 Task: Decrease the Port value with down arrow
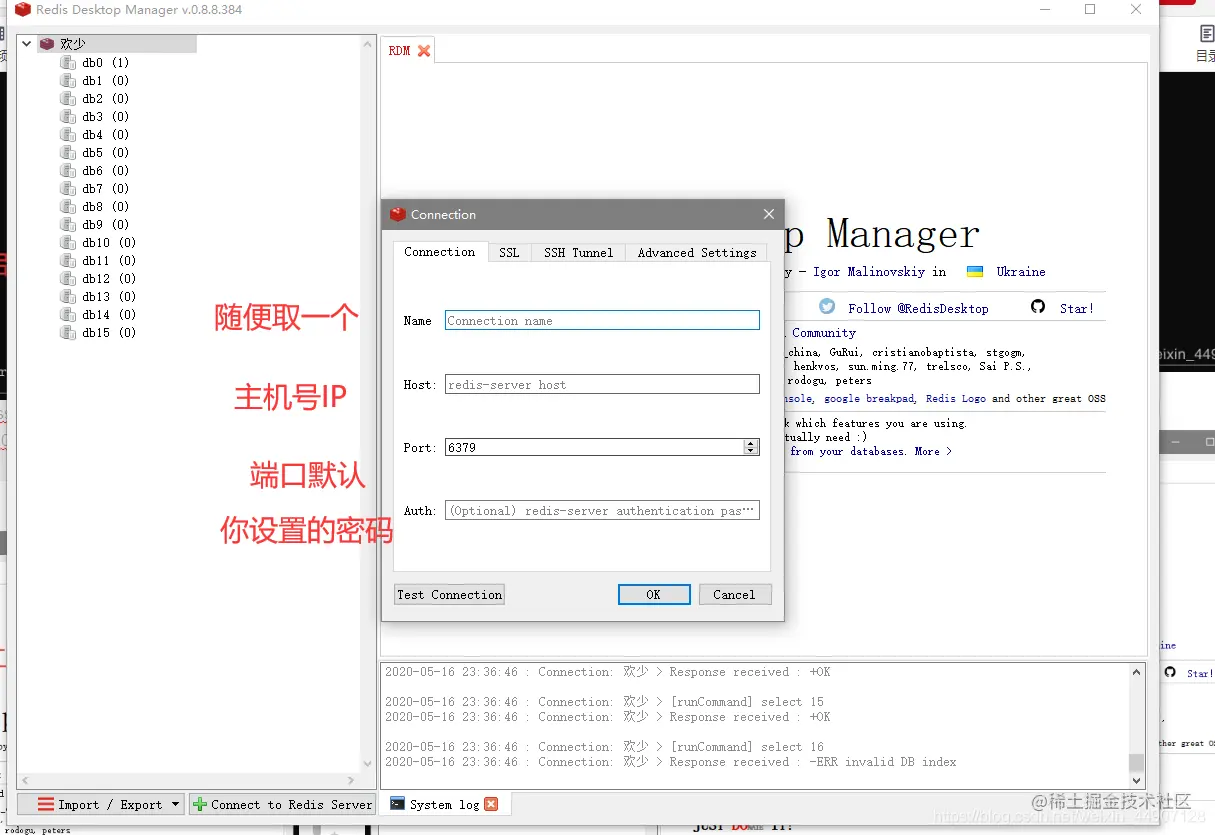(751, 452)
